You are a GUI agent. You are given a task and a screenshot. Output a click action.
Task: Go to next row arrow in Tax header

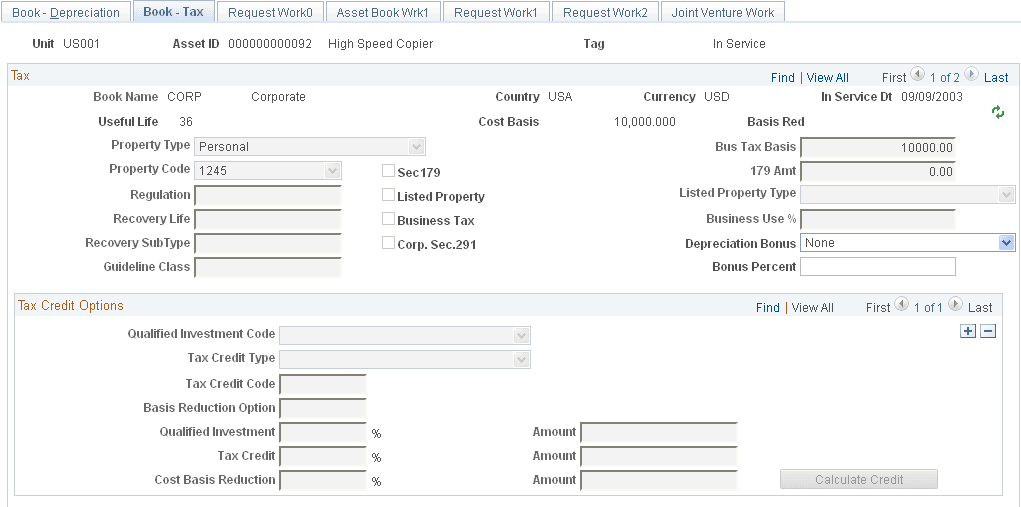tap(971, 74)
